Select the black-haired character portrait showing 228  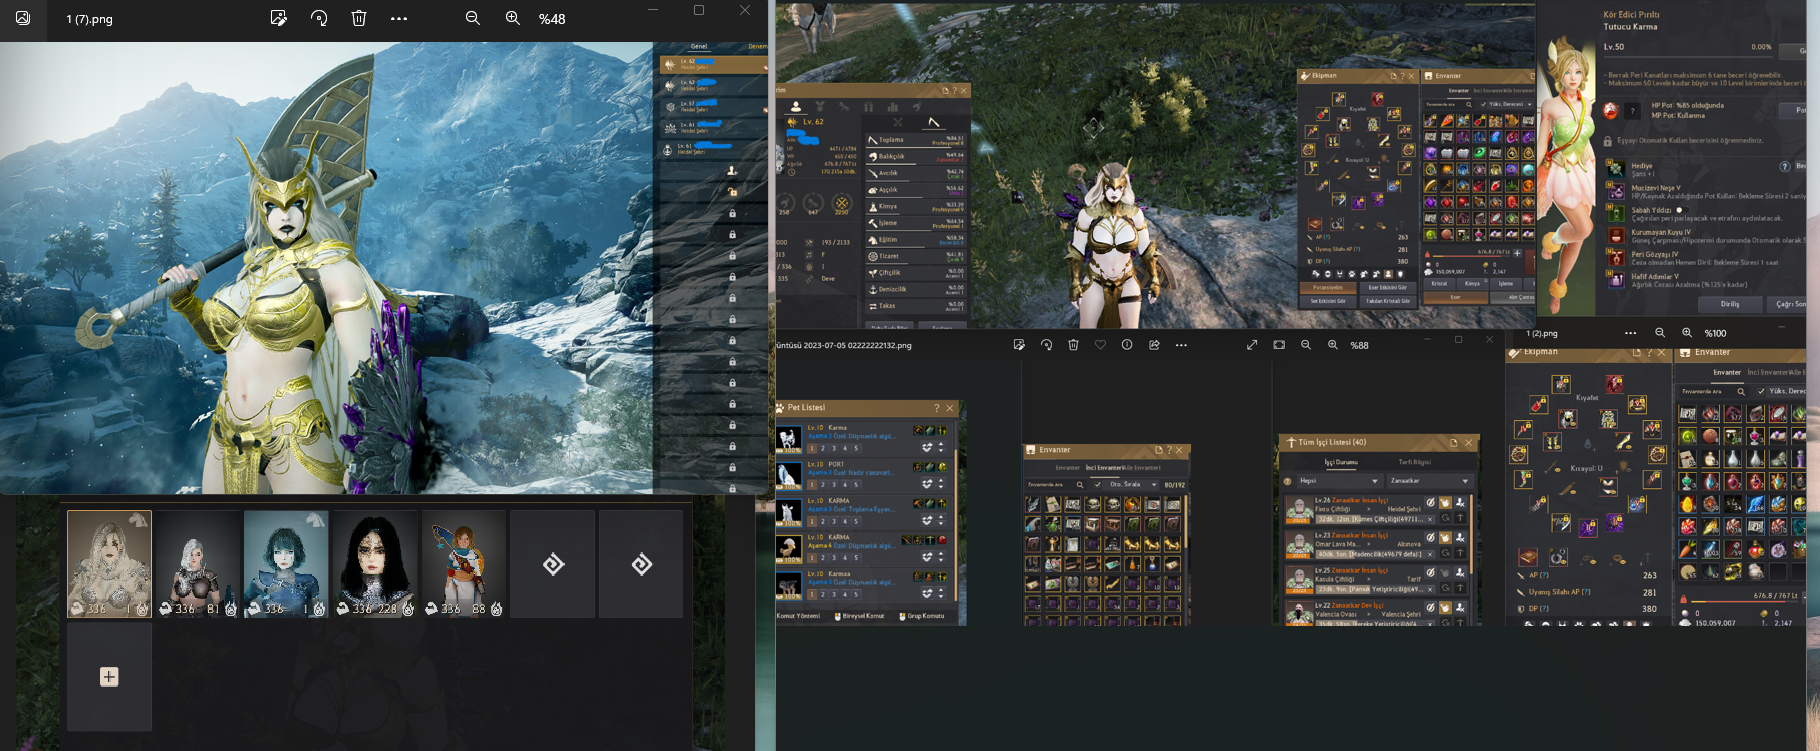pos(375,565)
